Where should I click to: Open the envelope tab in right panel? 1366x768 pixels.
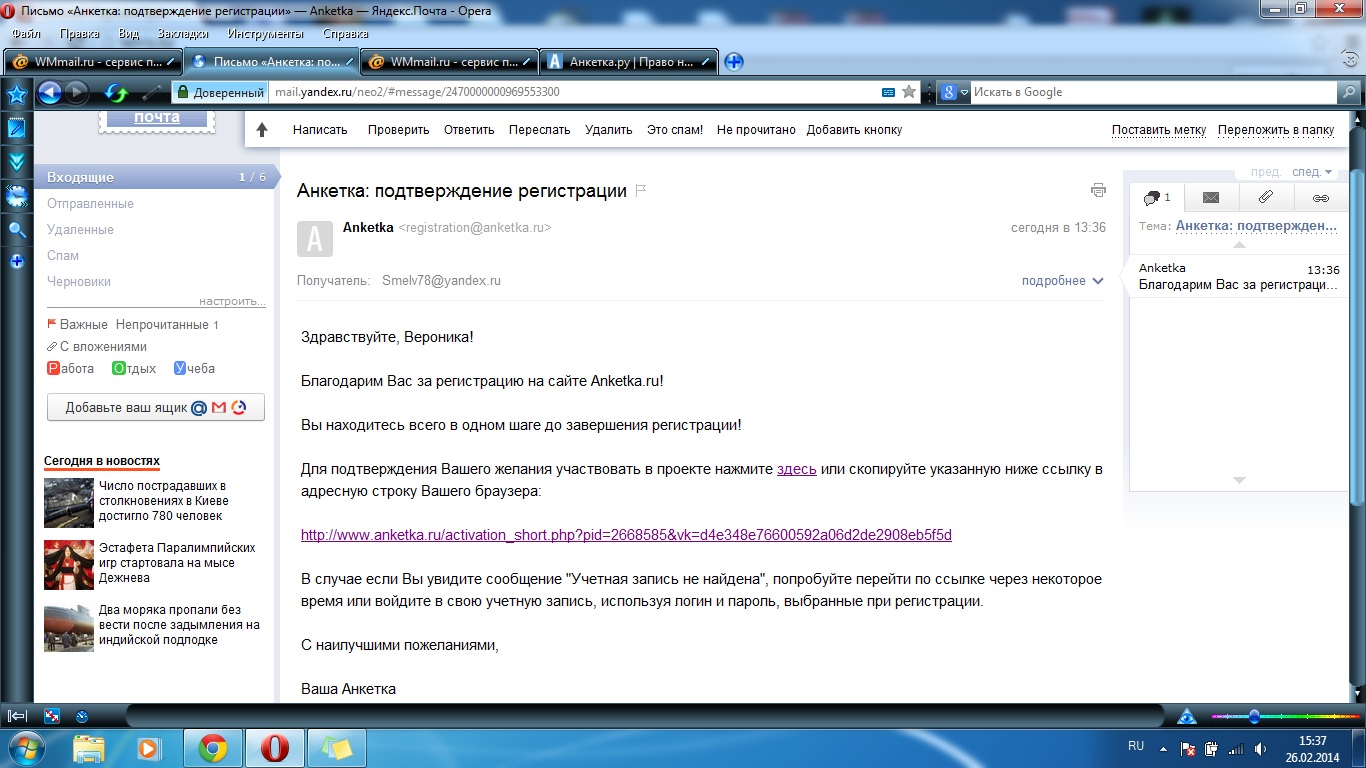[x=1211, y=197]
